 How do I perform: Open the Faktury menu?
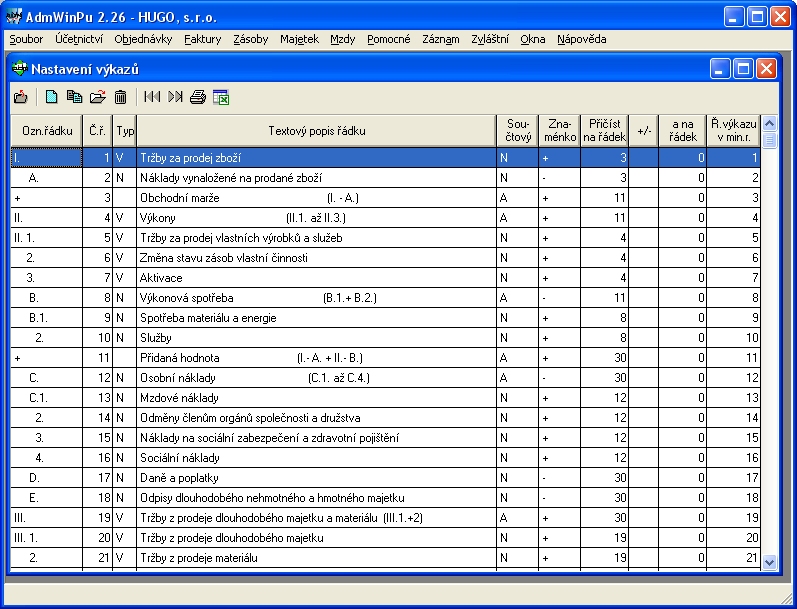coord(202,39)
